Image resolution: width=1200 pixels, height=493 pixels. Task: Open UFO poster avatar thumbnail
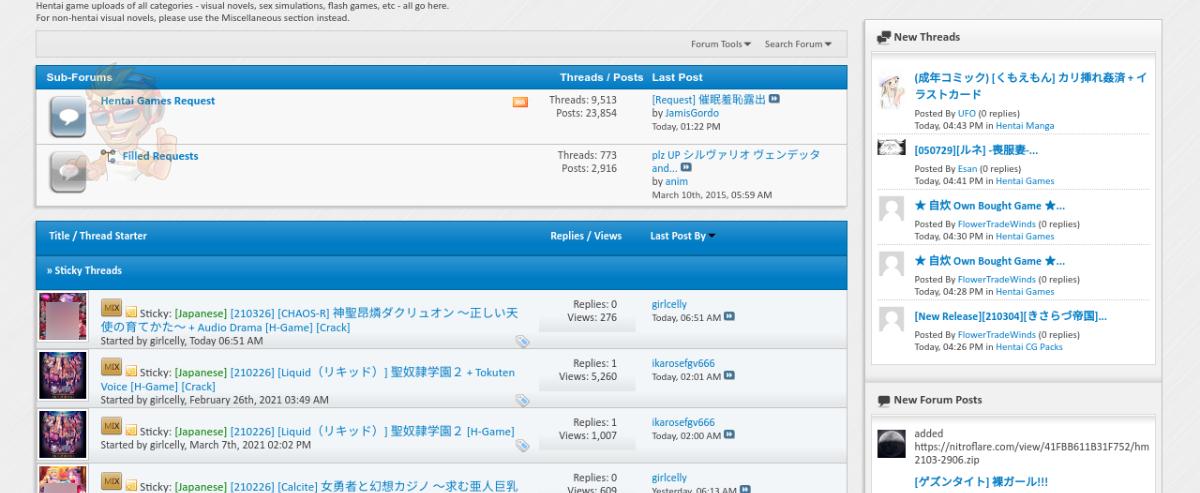coord(891,90)
